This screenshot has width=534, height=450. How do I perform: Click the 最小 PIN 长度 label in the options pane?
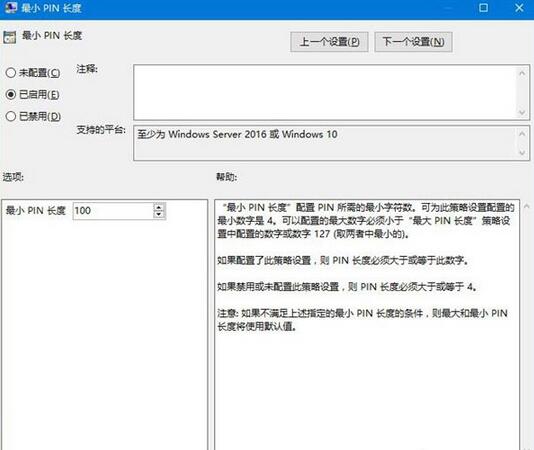(35, 211)
